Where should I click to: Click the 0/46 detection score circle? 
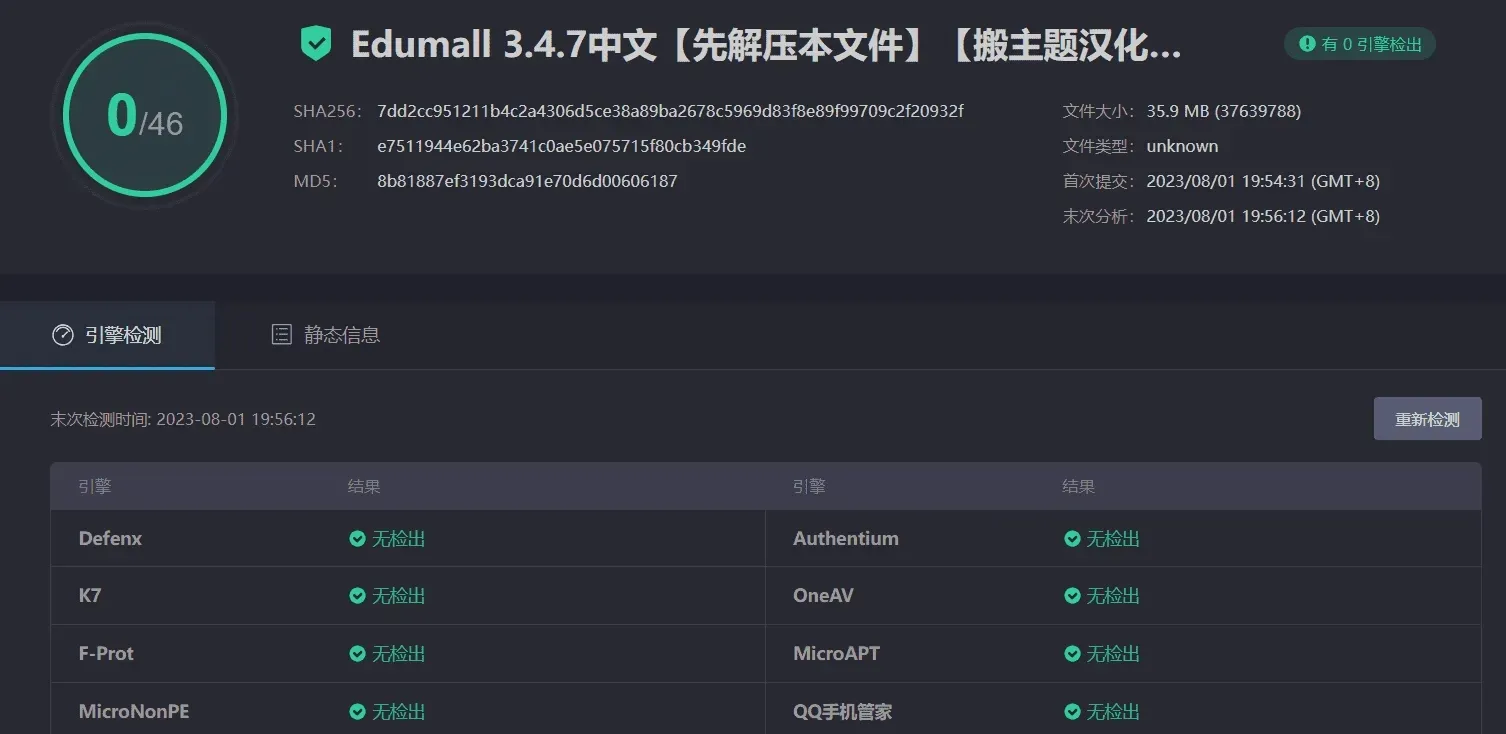point(145,116)
